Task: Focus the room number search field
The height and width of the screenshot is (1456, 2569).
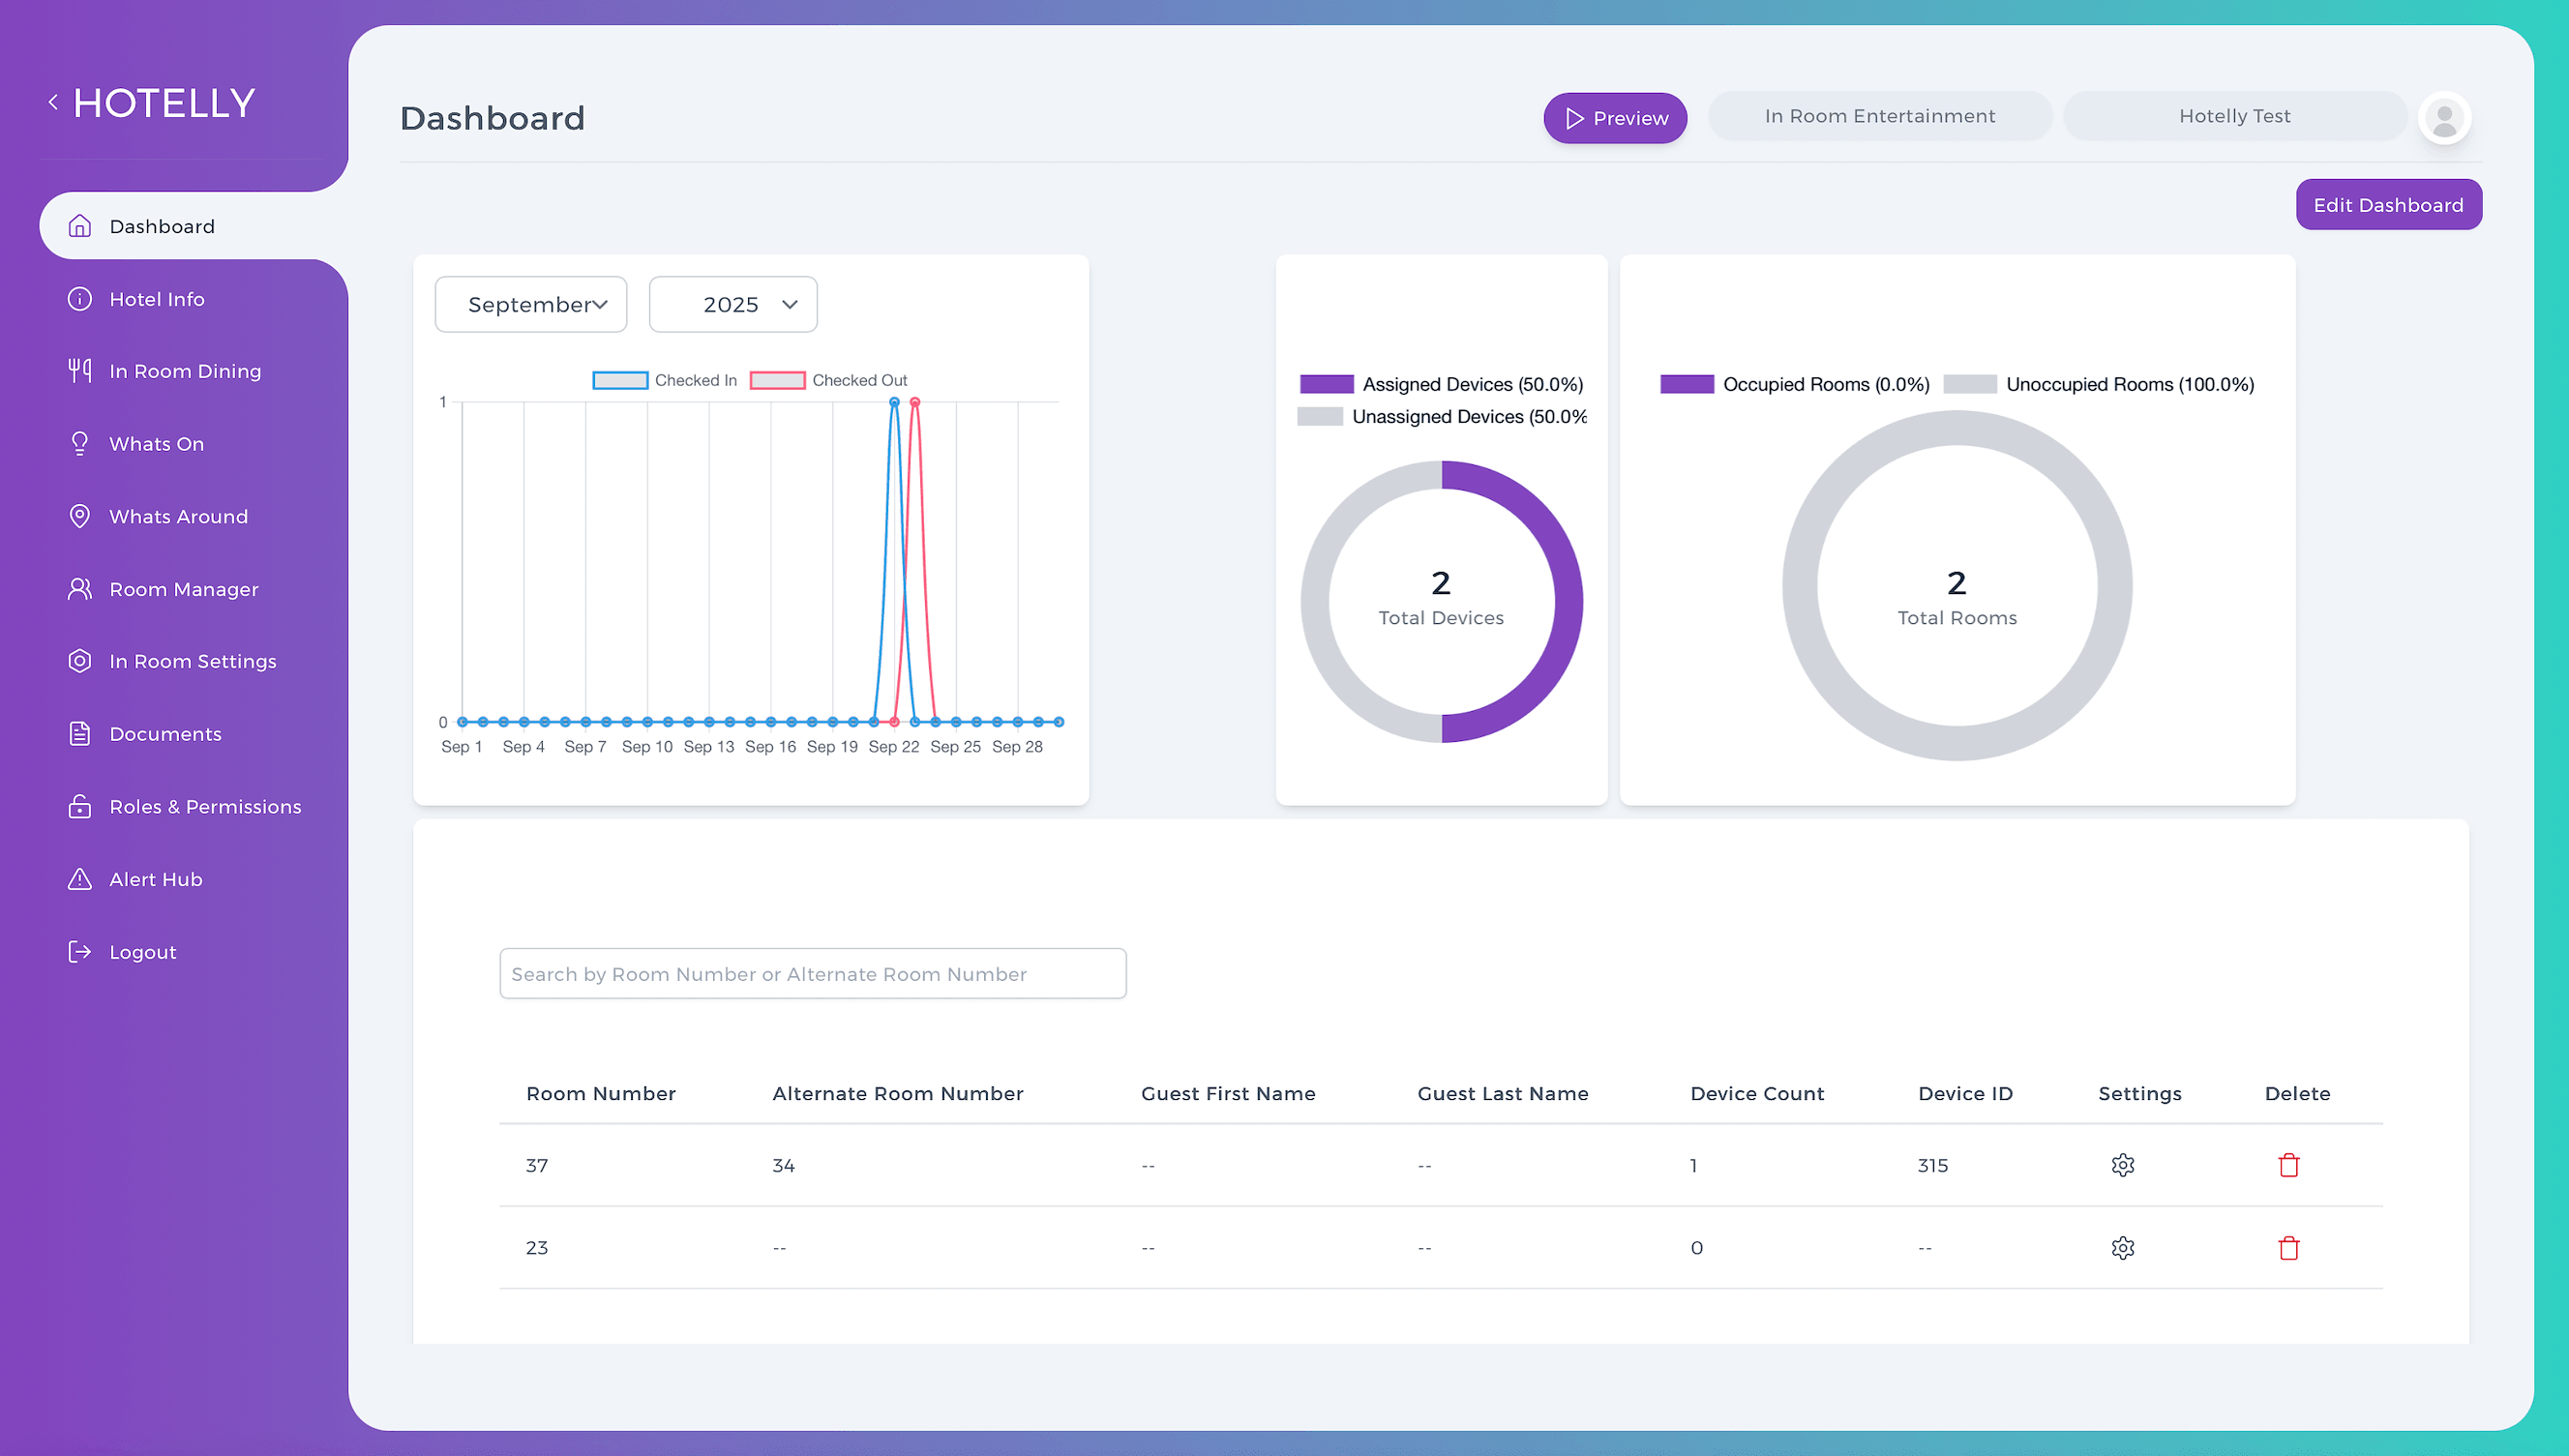Action: coord(812,974)
